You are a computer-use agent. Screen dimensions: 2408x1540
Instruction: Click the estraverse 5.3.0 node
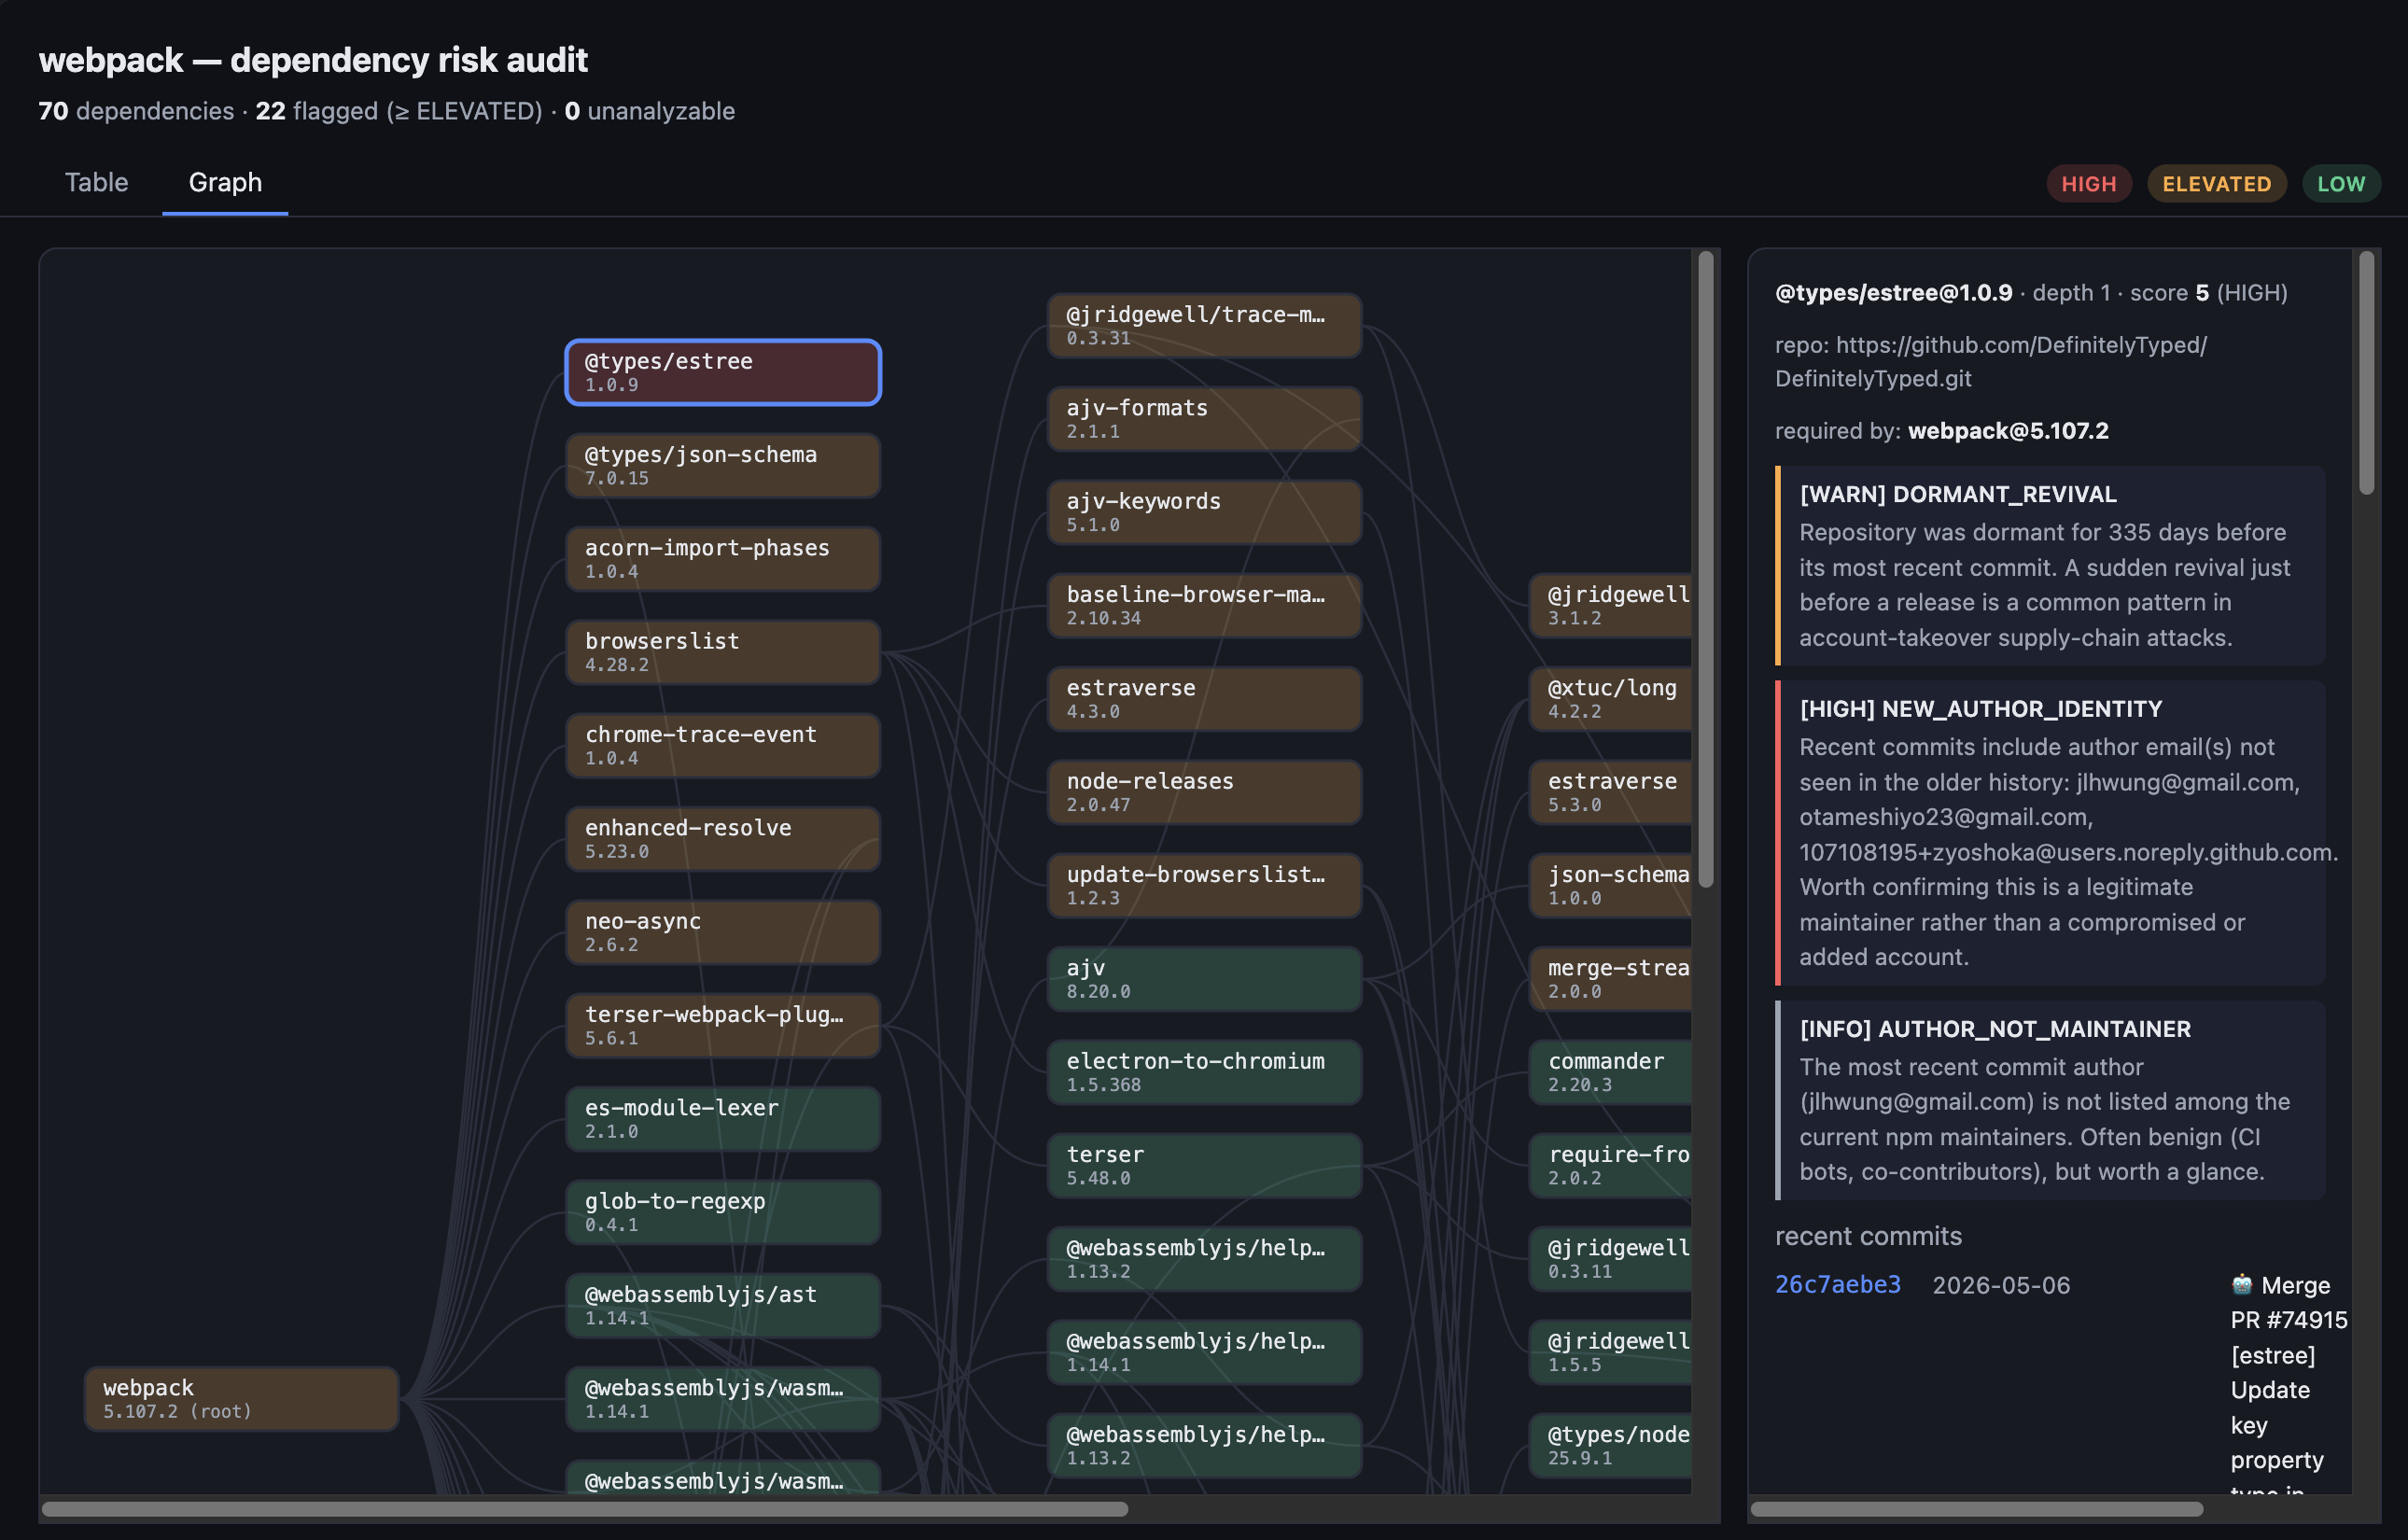[1610, 791]
